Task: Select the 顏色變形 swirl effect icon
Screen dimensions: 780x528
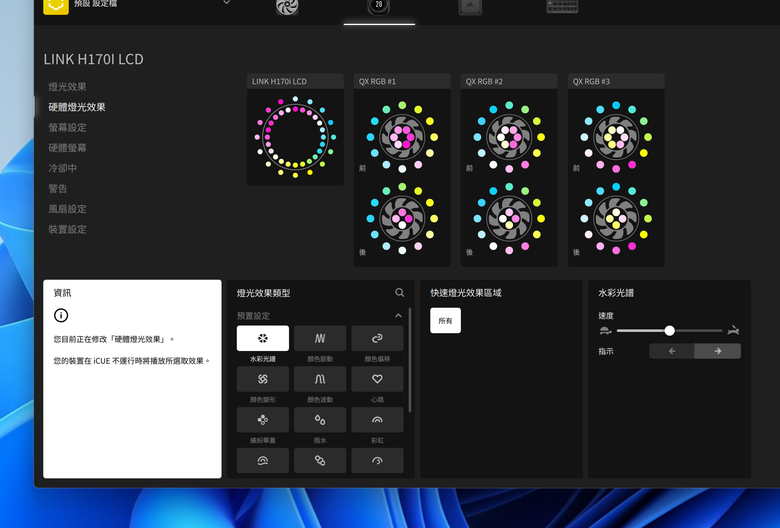Action: [263, 379]
